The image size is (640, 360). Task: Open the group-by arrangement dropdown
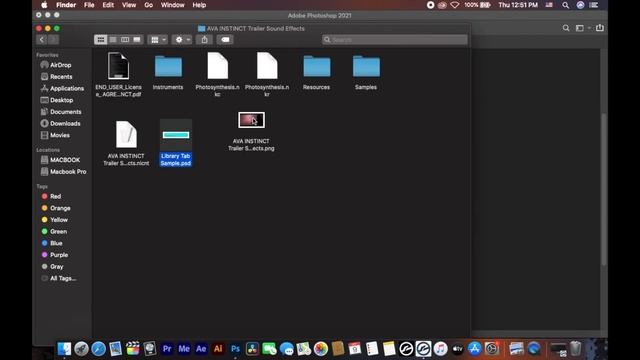point(158,40)
